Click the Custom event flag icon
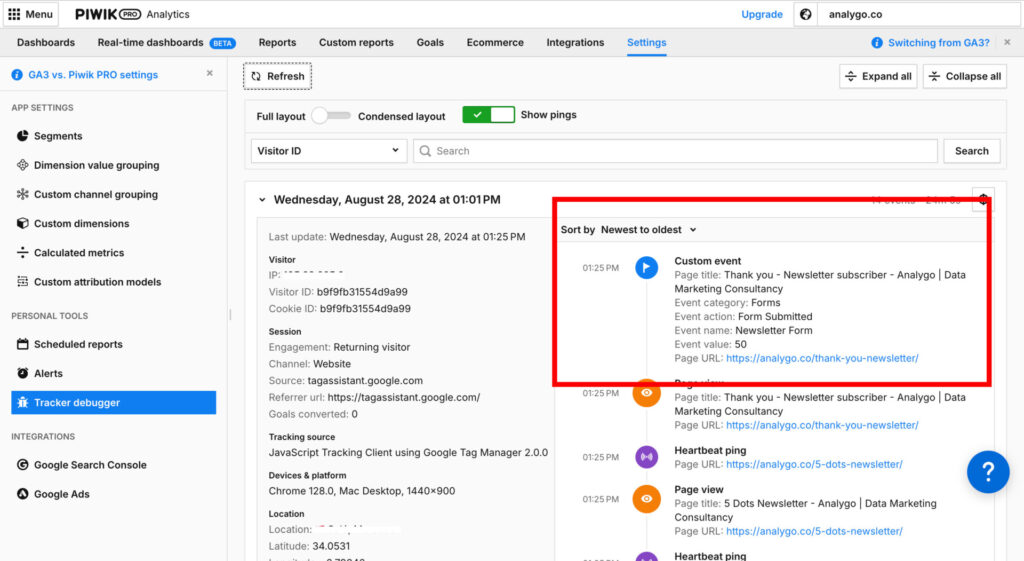Image resolution: width=1024 pixels, height=561 pixels. (x=647, y=267)
